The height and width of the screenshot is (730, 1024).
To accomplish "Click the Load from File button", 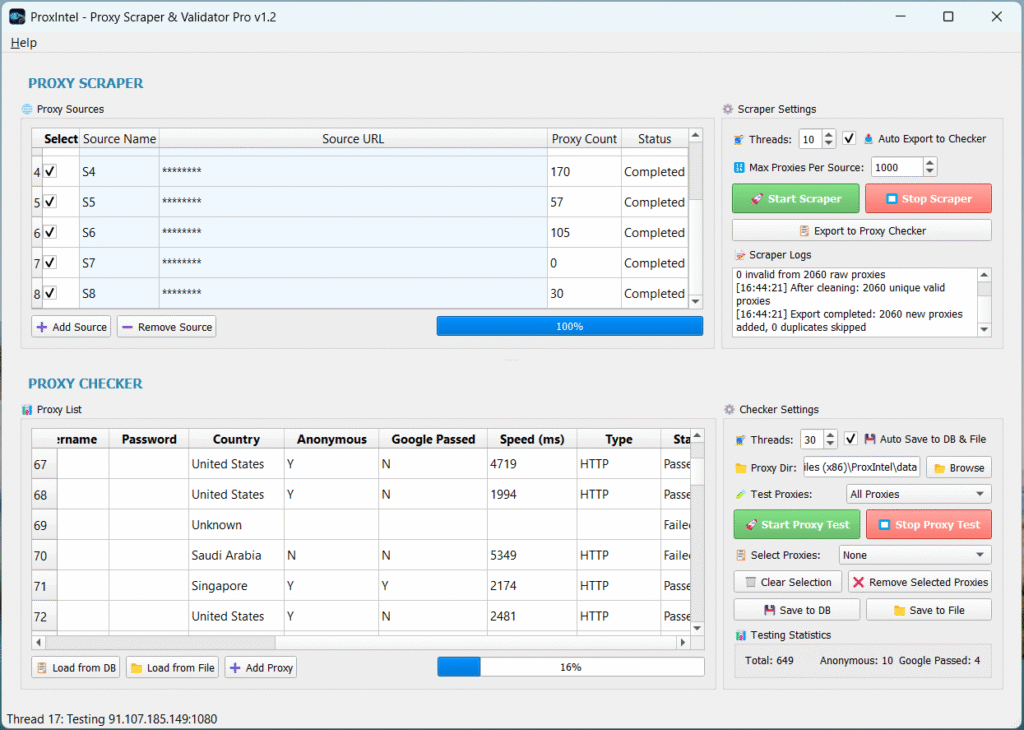I will (x=171, y=667).
